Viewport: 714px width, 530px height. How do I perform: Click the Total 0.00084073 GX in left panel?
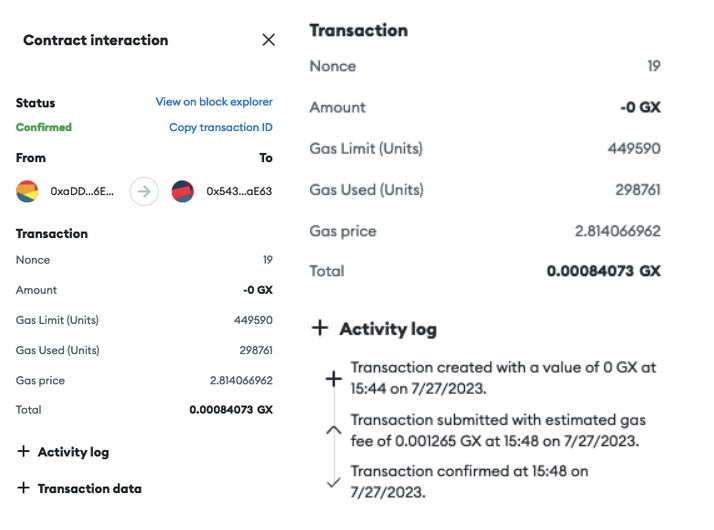point(231,409)
